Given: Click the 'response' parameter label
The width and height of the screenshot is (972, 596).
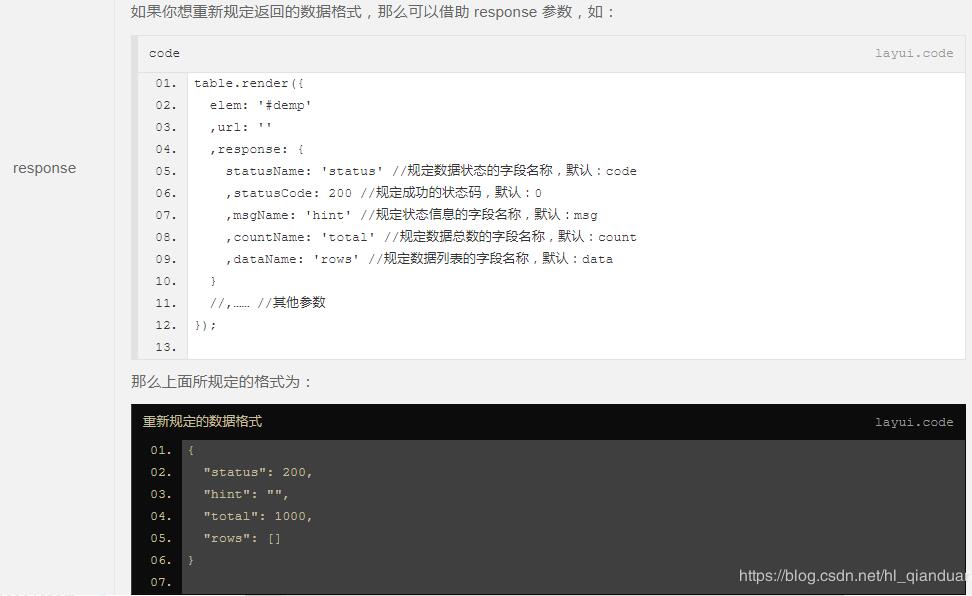Looking at the screenshot, I should click(x=45, y=168).
